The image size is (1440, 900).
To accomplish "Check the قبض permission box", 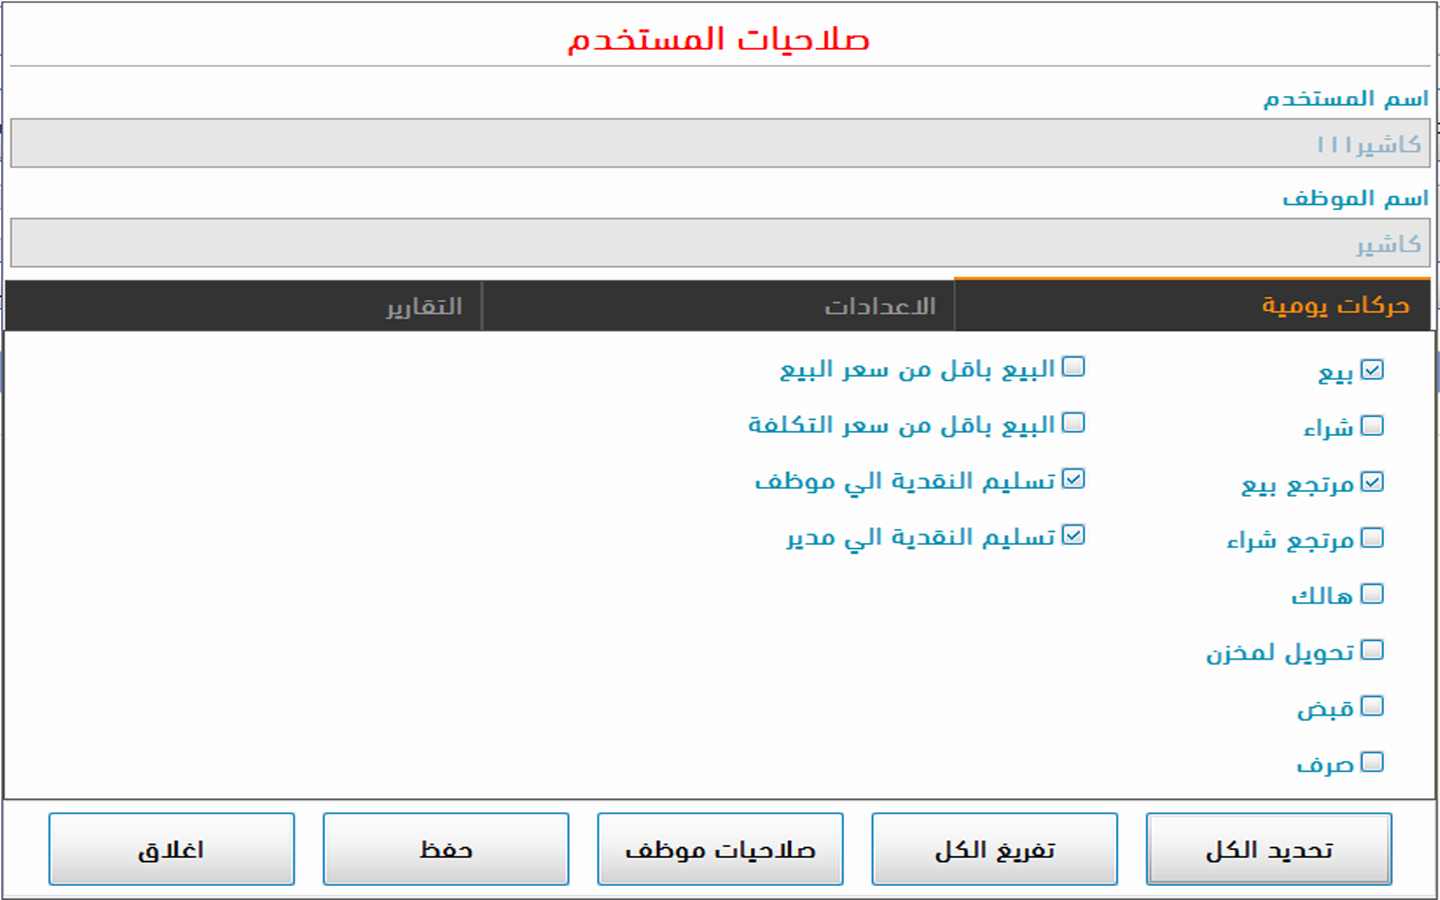I will [x=1372, y=706].
